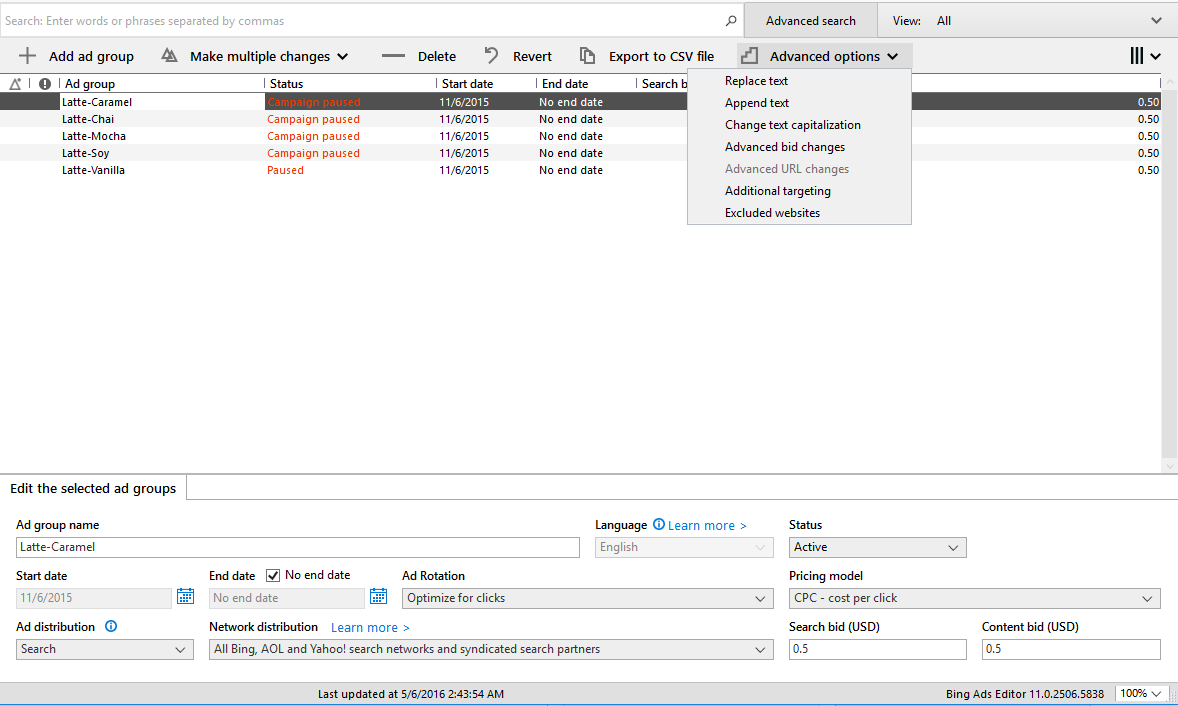1178x706 pixels.
Task: Click the English language dropdown
Action: pyautogui.click(x=684, y=547)
